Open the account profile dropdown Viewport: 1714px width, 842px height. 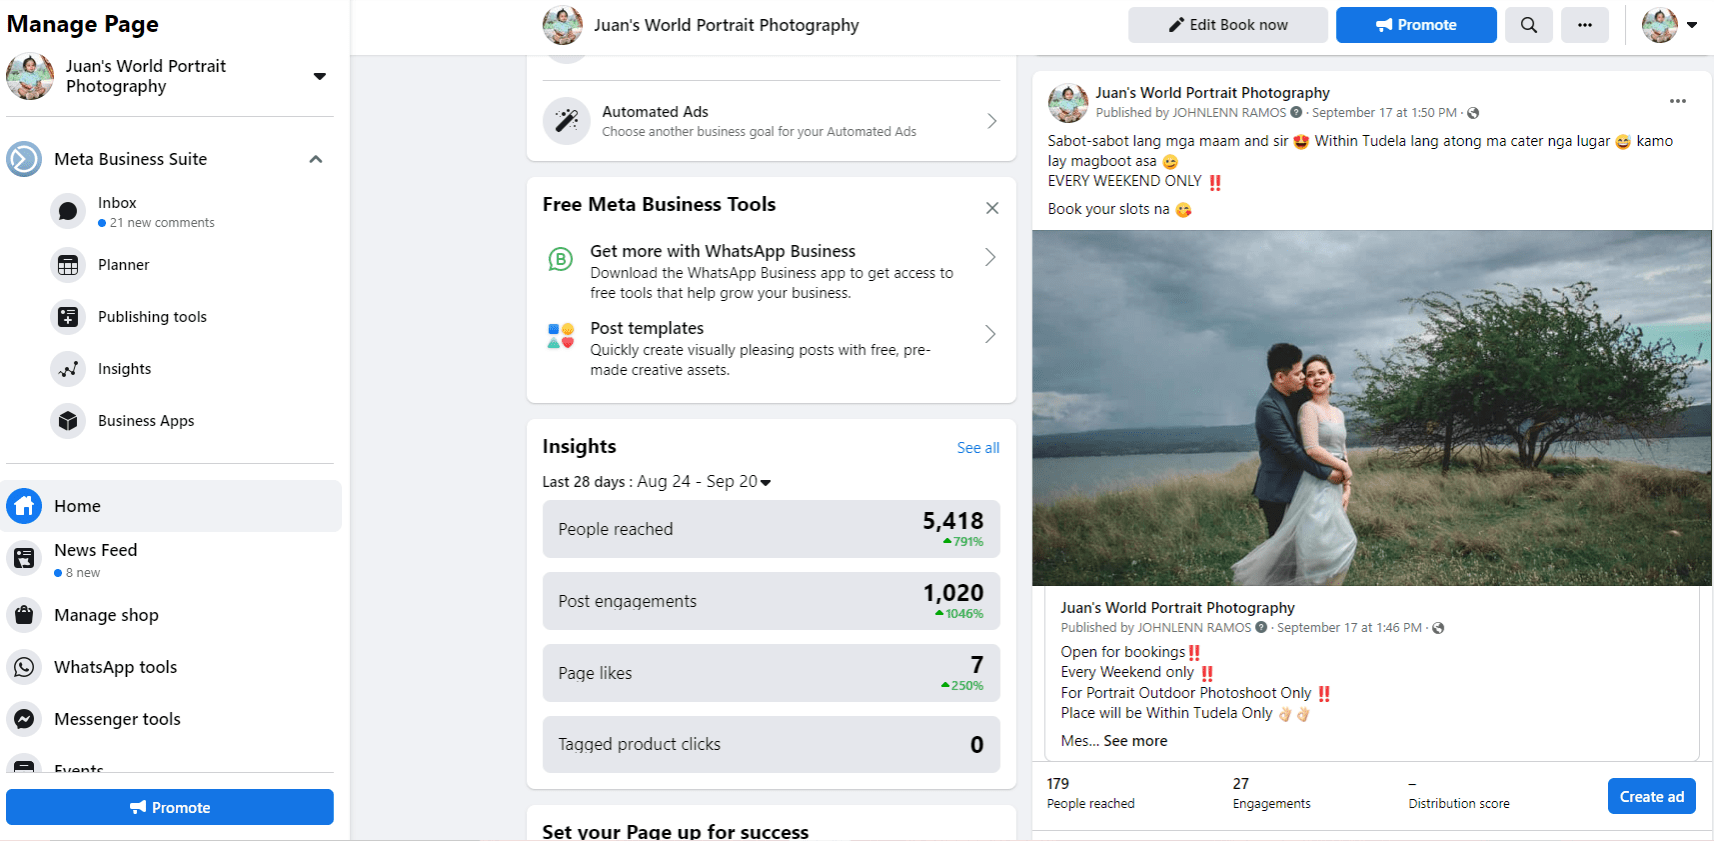[1691, 25]
